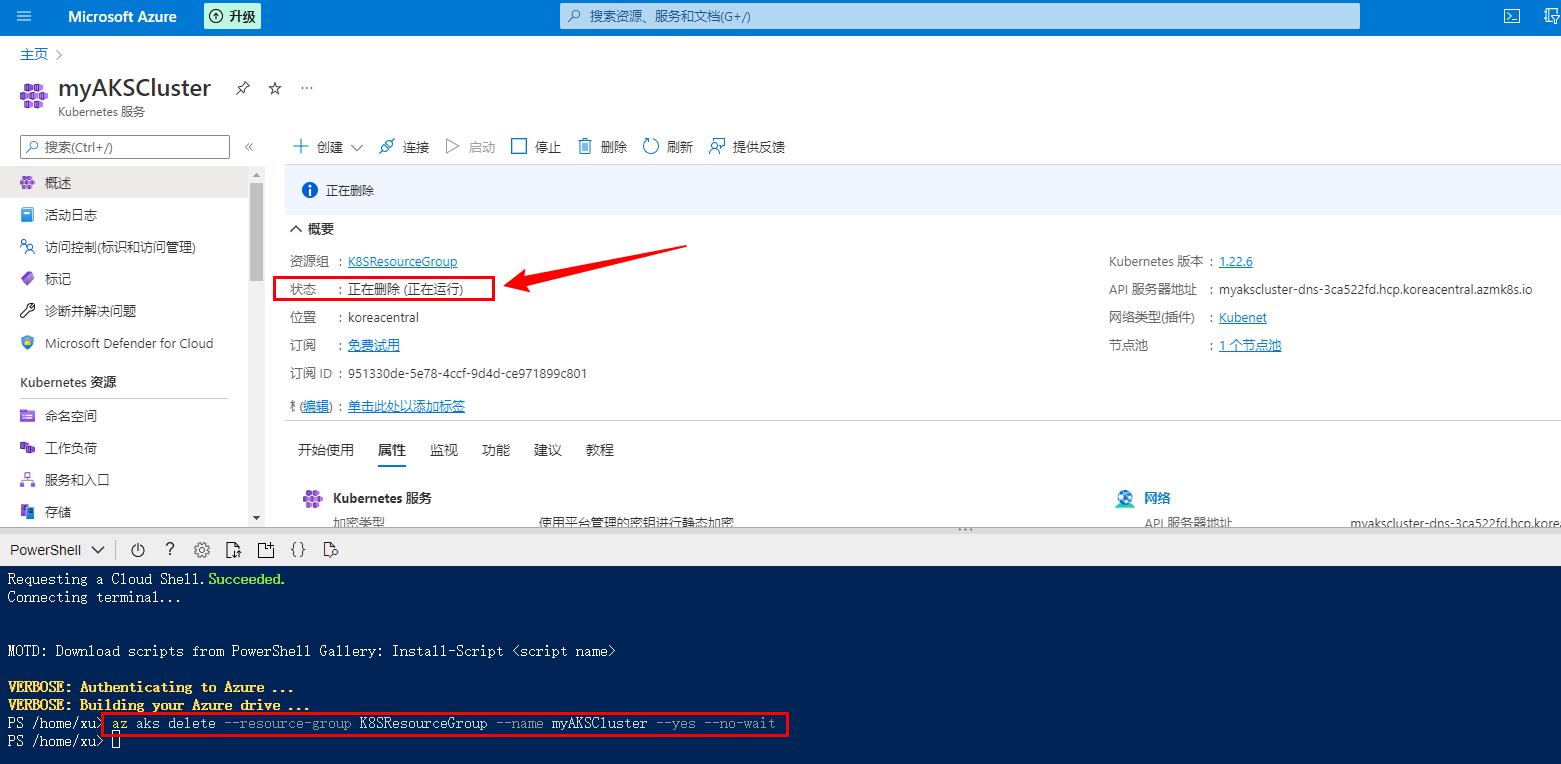Click the 网络 section heading
The width and height of the screenshot is (1561, 764).
1157,498
